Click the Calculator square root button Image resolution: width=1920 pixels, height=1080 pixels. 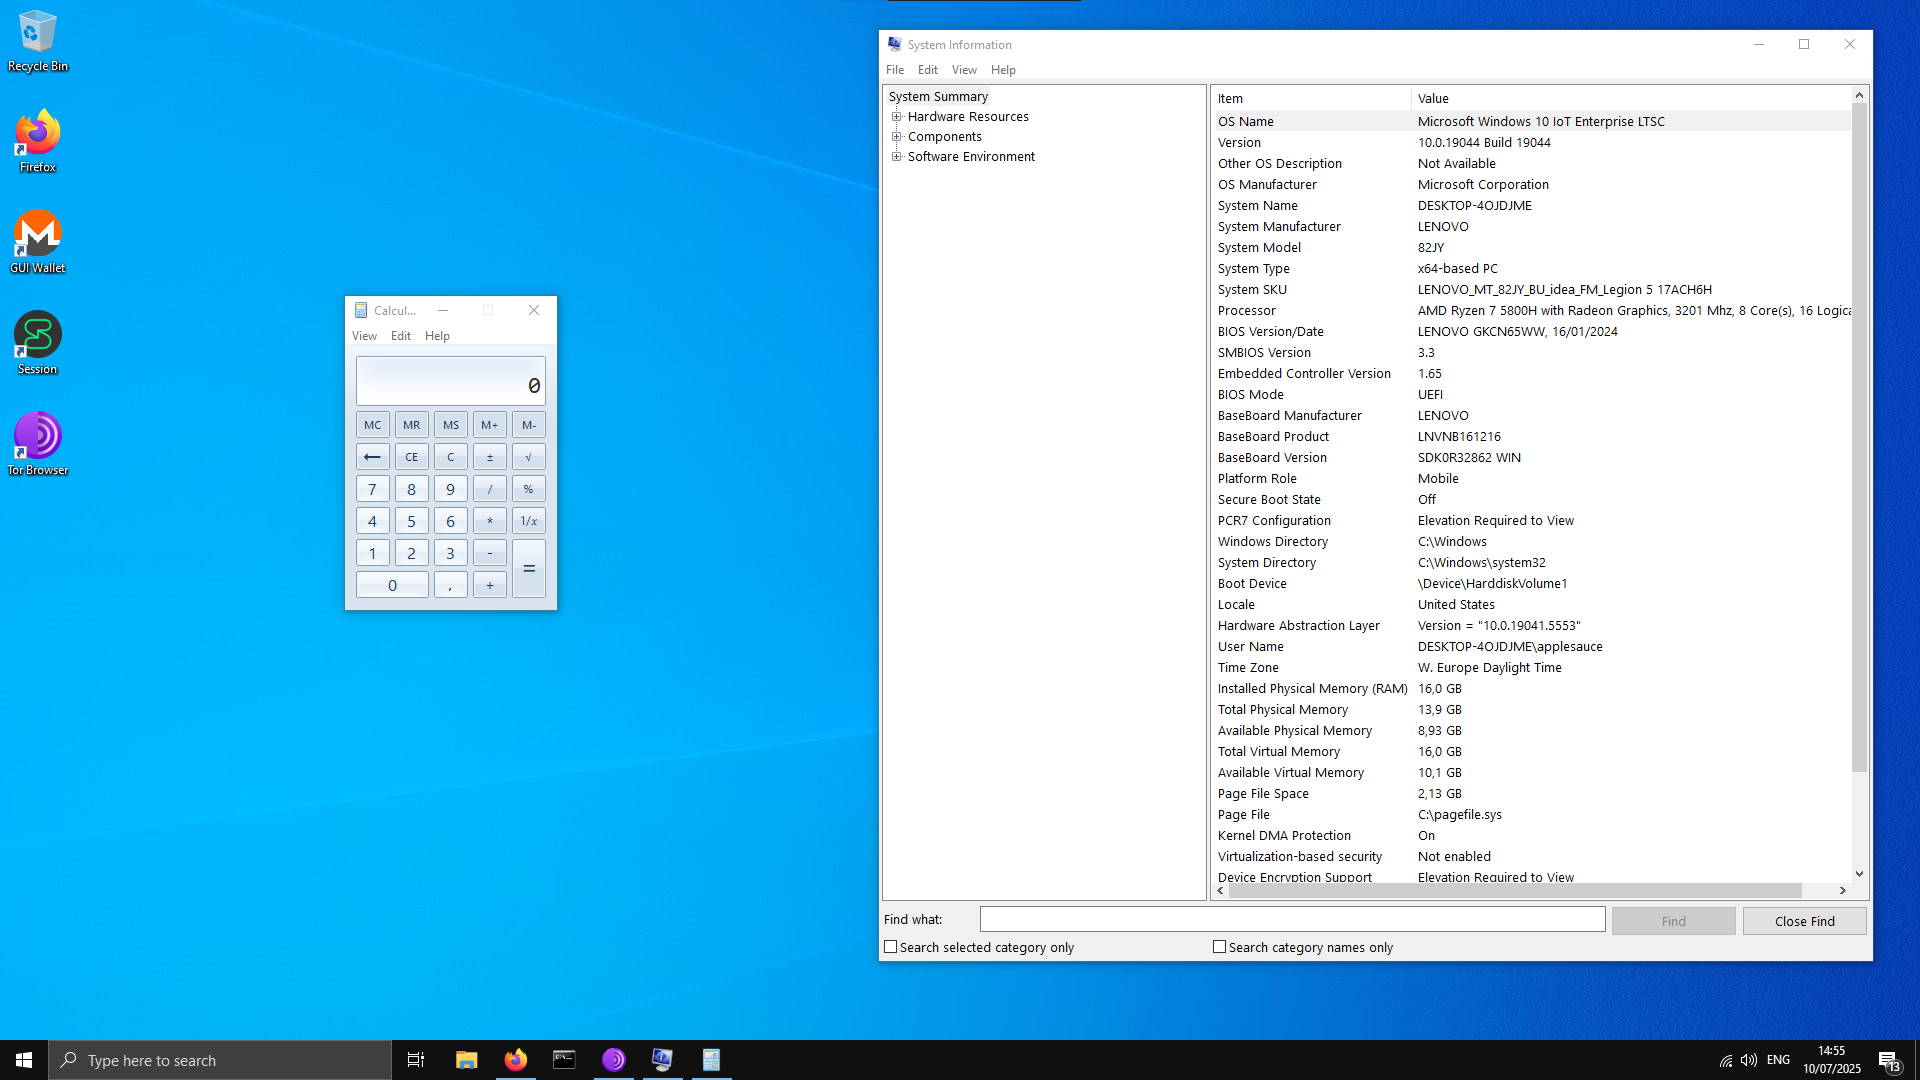[x=528, y=457]
